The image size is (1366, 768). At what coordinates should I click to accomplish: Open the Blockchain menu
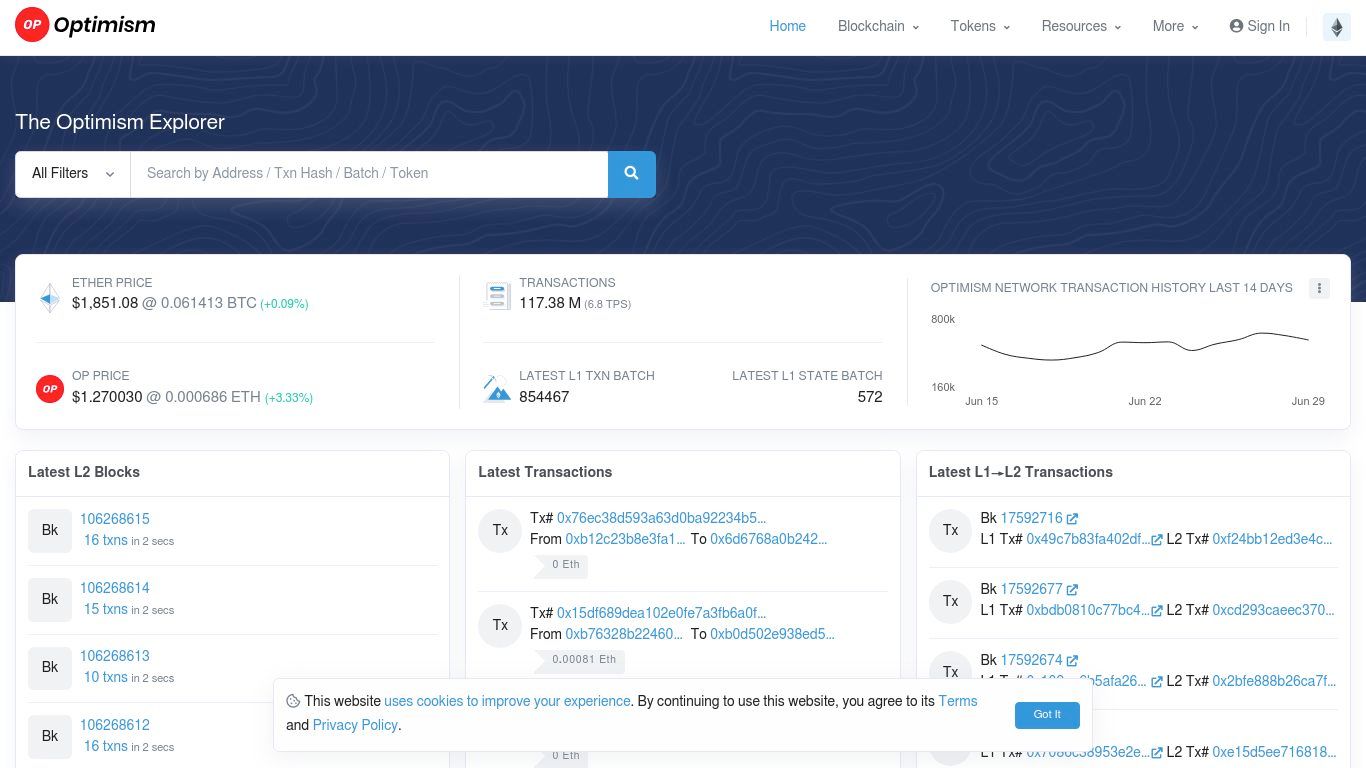point(878,27)
